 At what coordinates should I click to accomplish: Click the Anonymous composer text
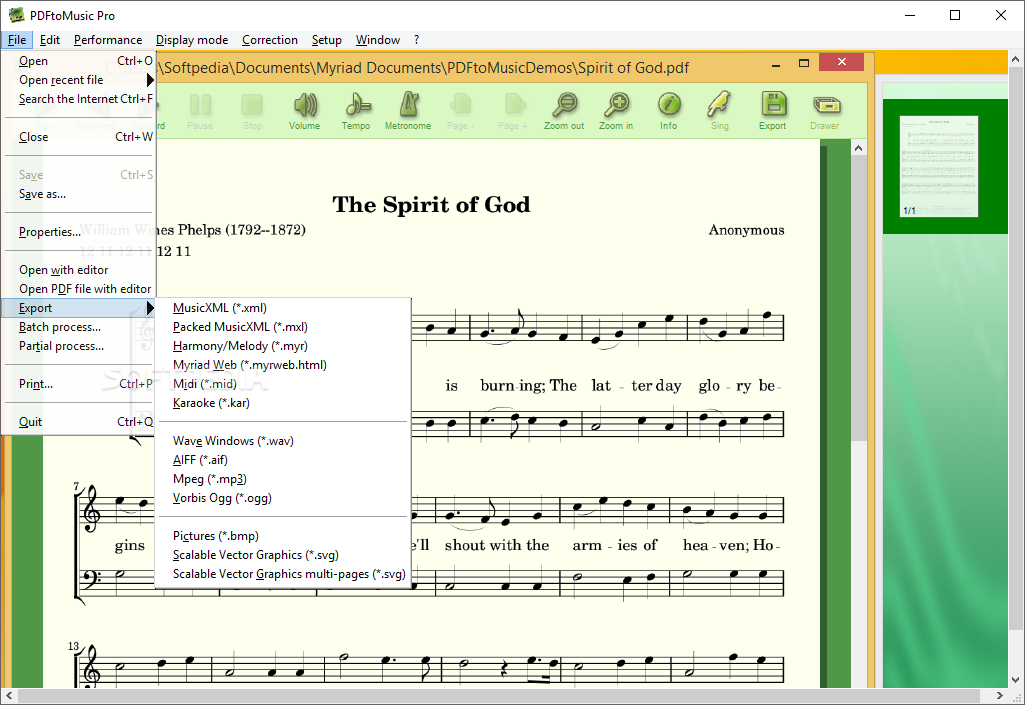pyautogui.click(x=747, y=230)
